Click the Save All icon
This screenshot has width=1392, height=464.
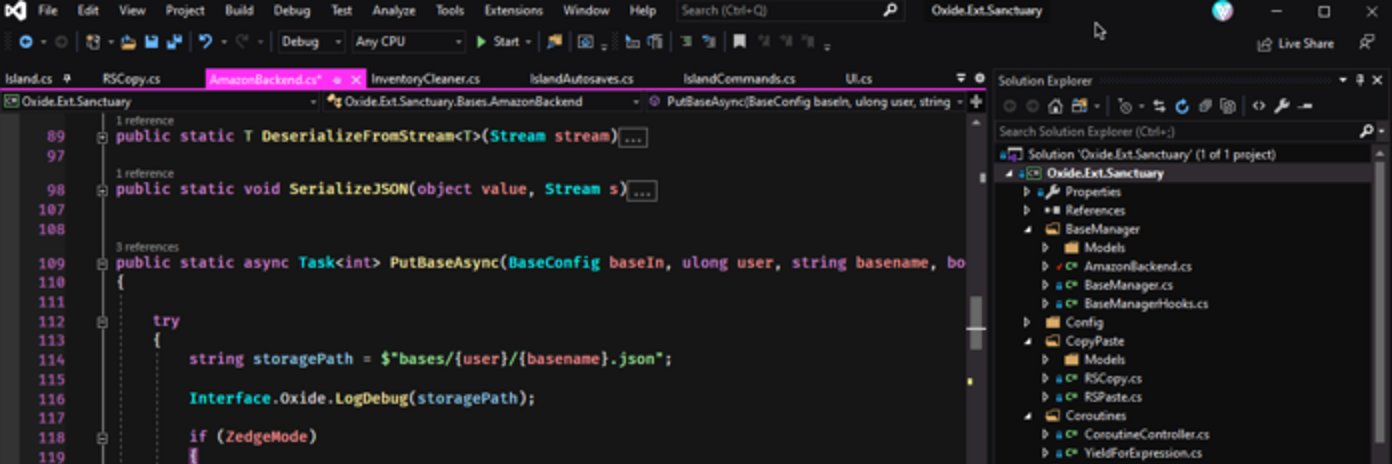(174, 42)
